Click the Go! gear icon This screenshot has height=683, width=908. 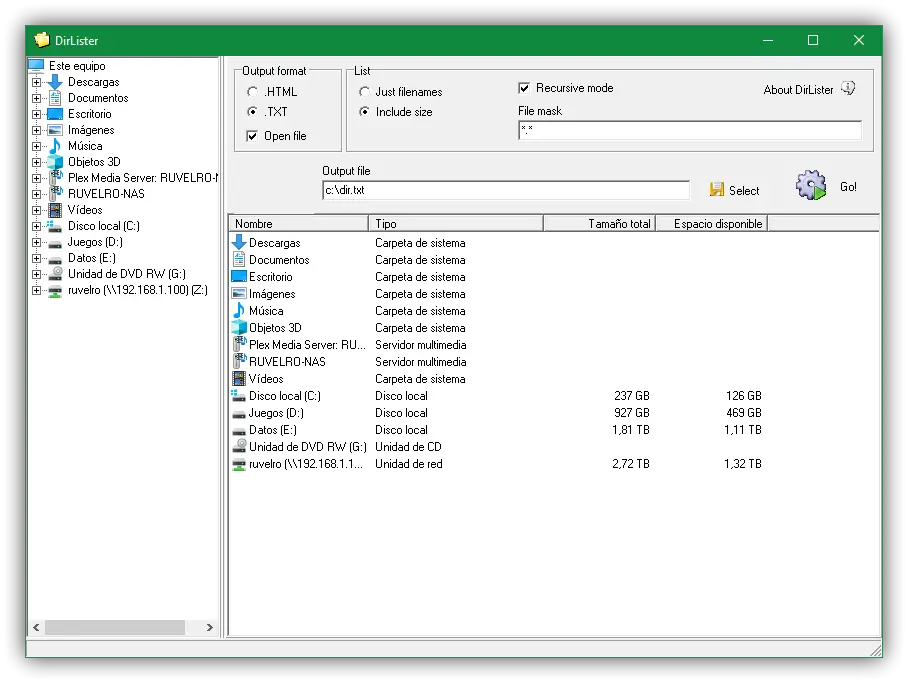(811, 185)
